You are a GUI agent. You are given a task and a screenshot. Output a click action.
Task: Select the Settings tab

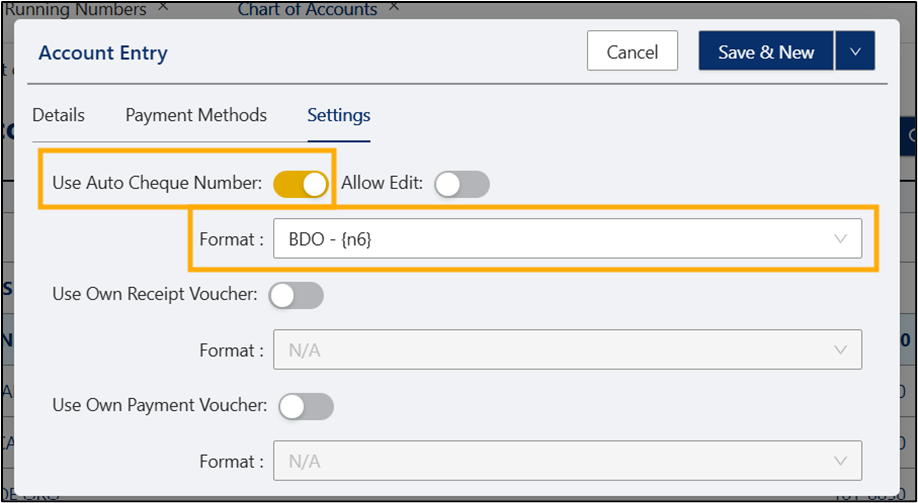(339, 115)
